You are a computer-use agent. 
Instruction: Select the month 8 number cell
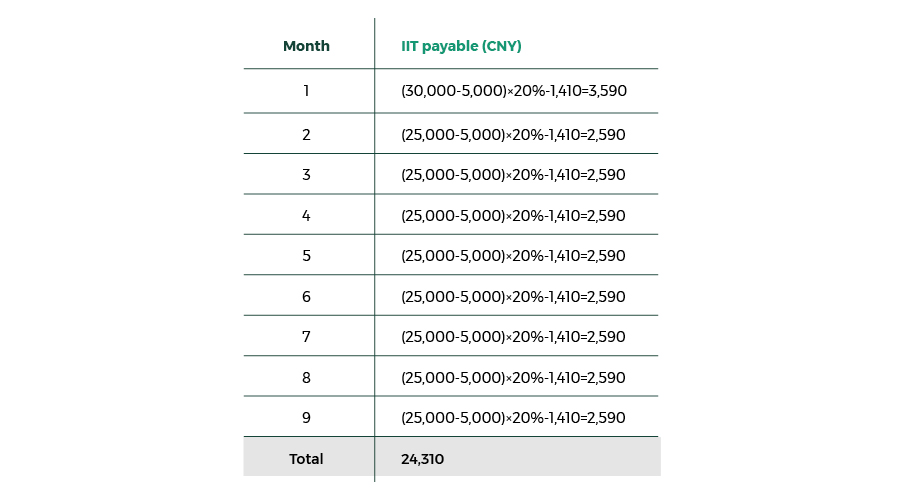306,377
